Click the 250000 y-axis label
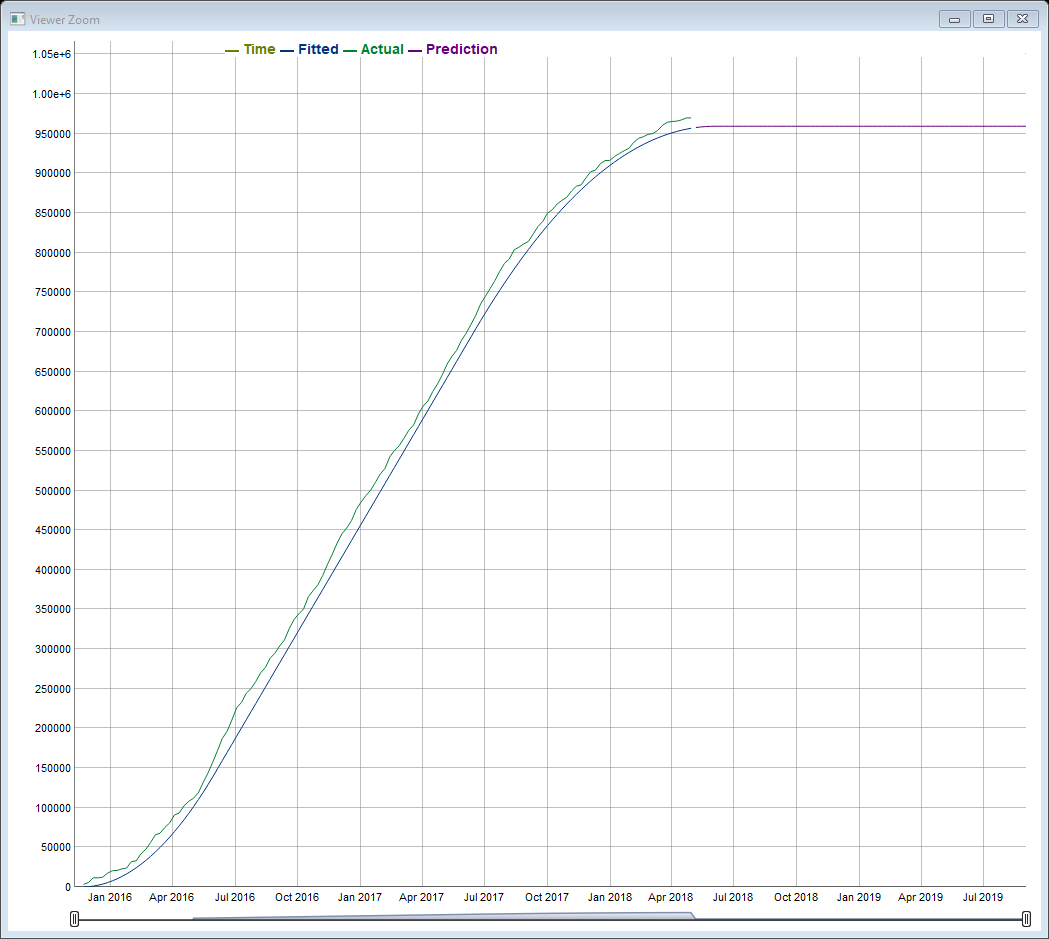The image size is (1049, 939). [x=53, y=690]
